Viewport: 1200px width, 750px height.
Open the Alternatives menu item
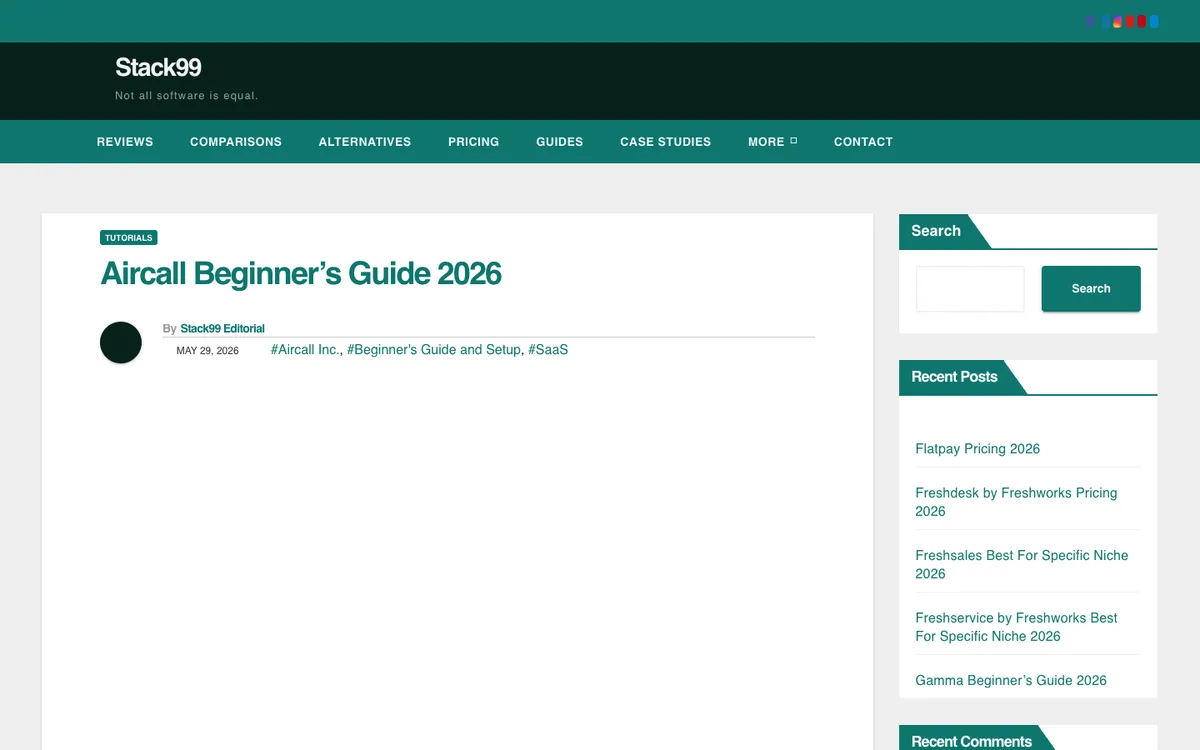point(365,142)
